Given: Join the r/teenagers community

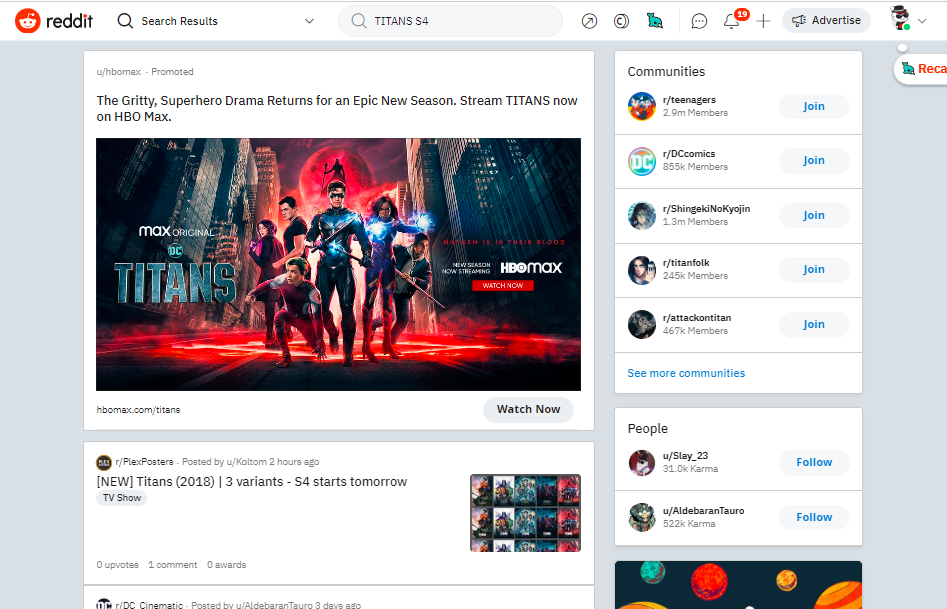Looking at the screenshot, I should [814, 106].
